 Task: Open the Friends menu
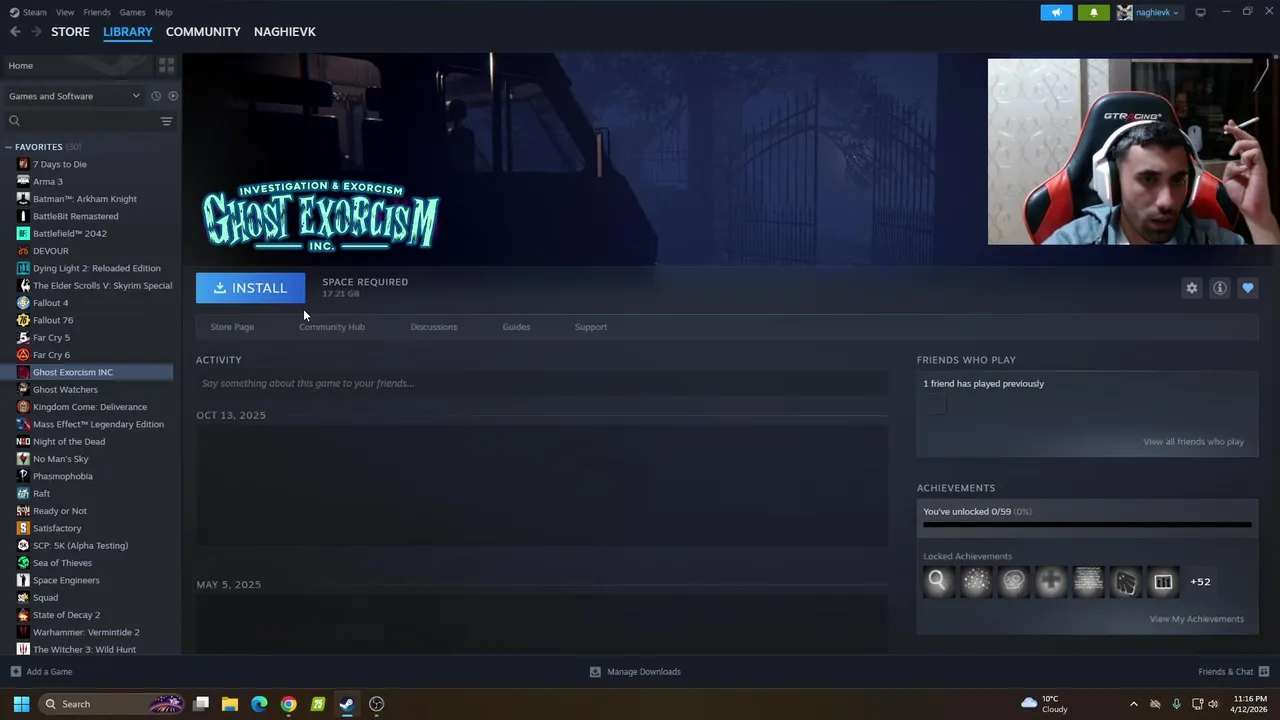[x=97, y=12]
